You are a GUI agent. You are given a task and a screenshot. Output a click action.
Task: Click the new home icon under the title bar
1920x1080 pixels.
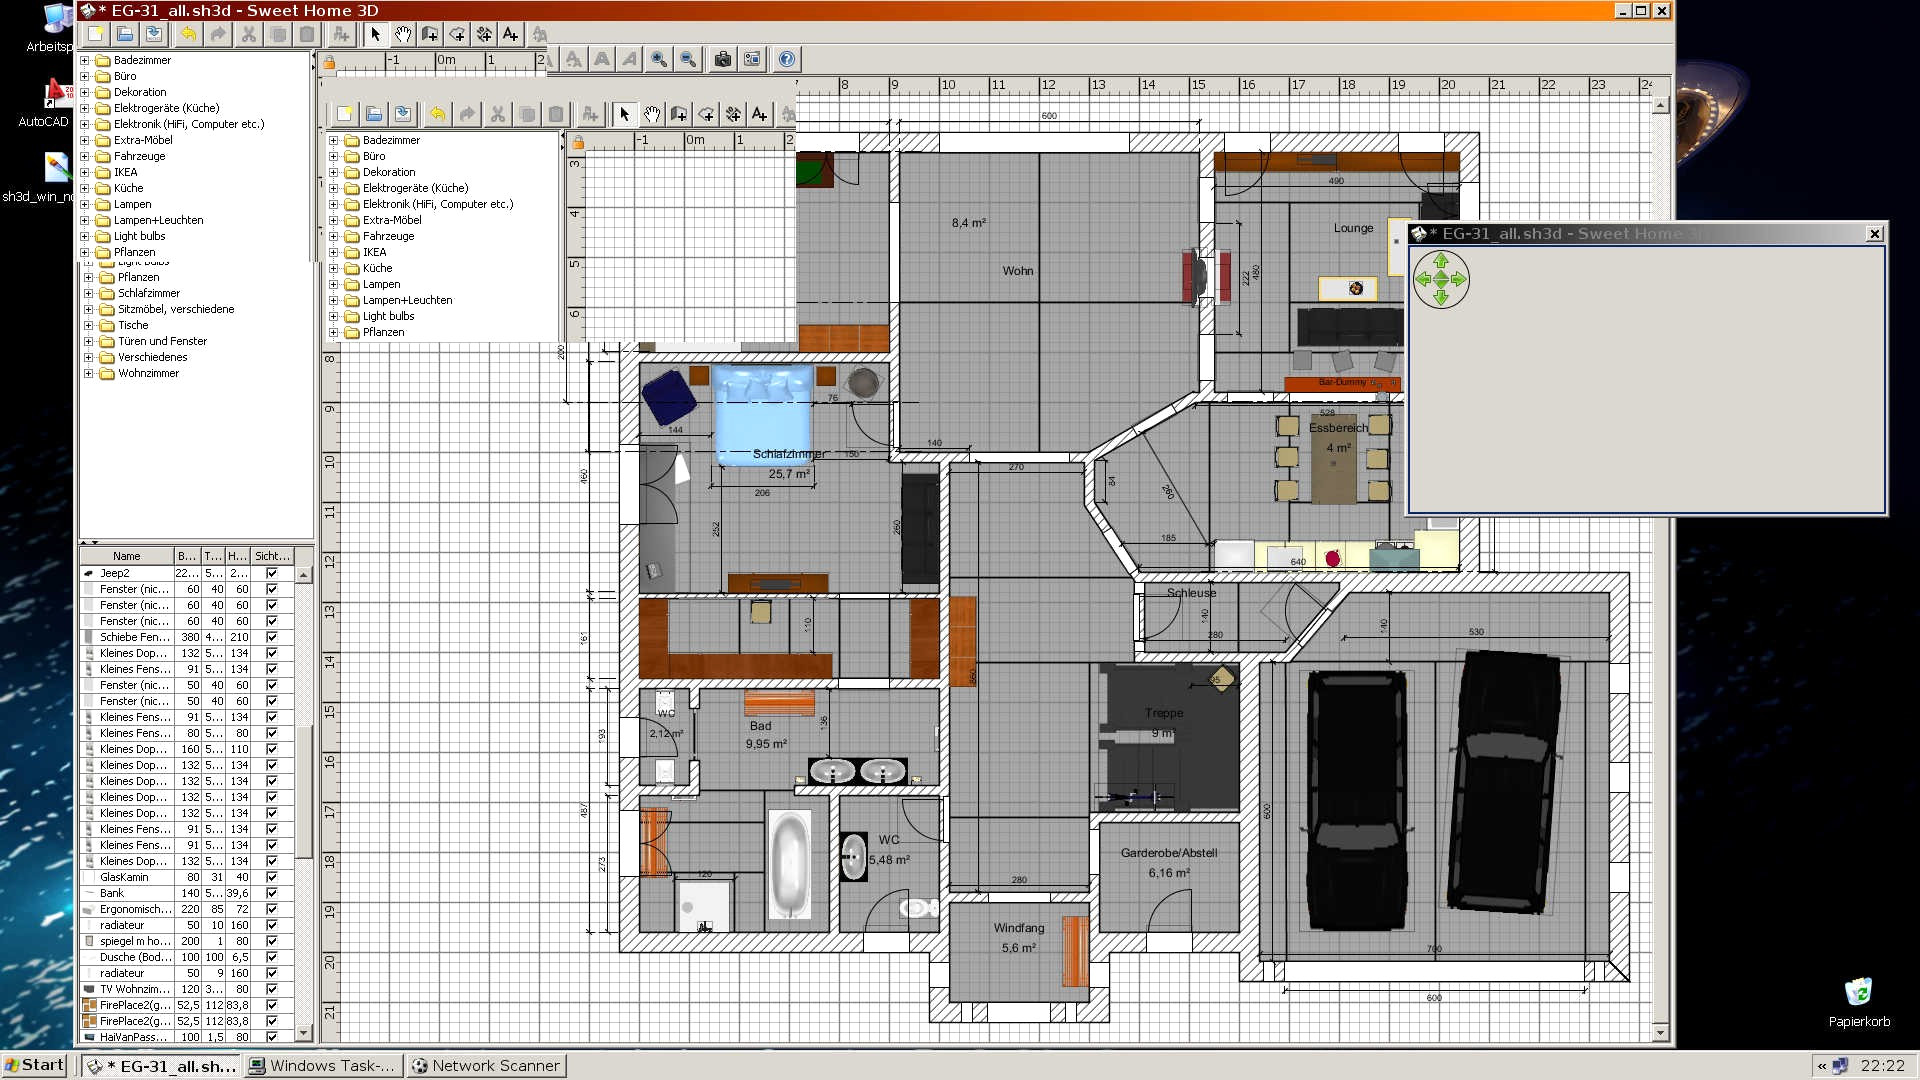[96, 34]
